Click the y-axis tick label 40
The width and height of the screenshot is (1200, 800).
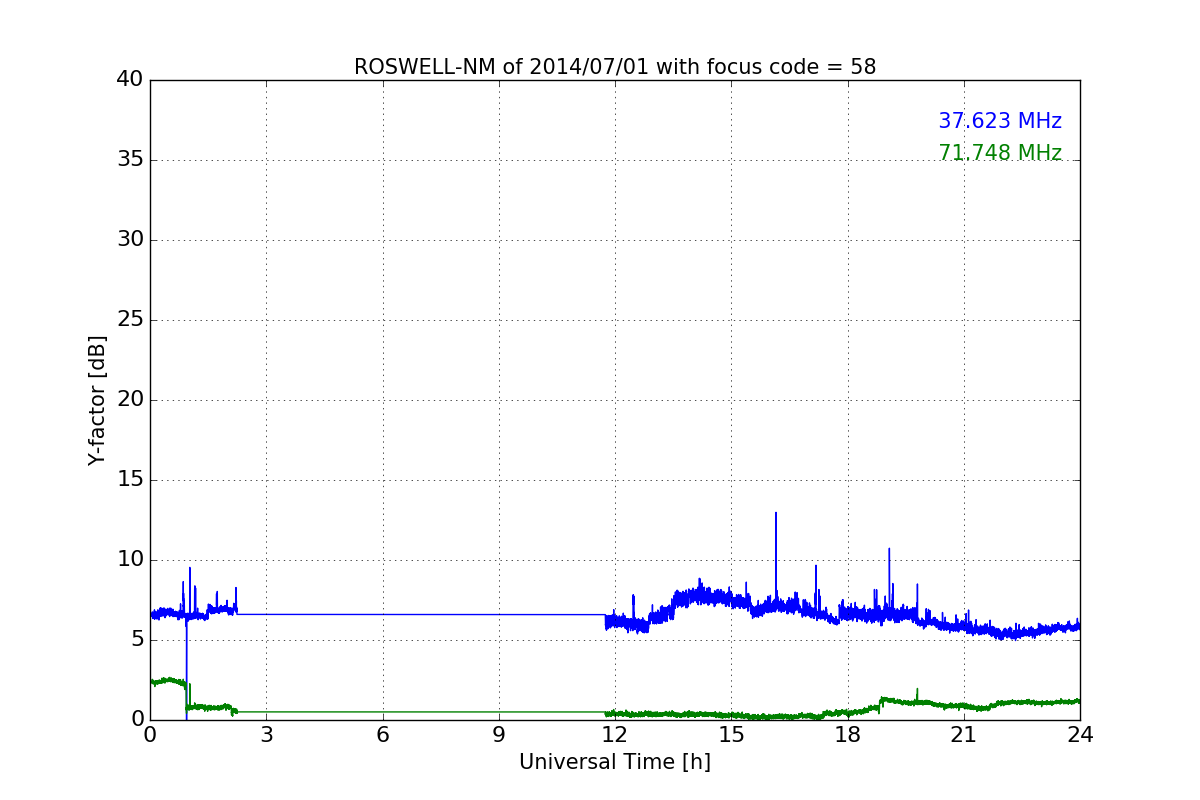(x=131, y=80)
